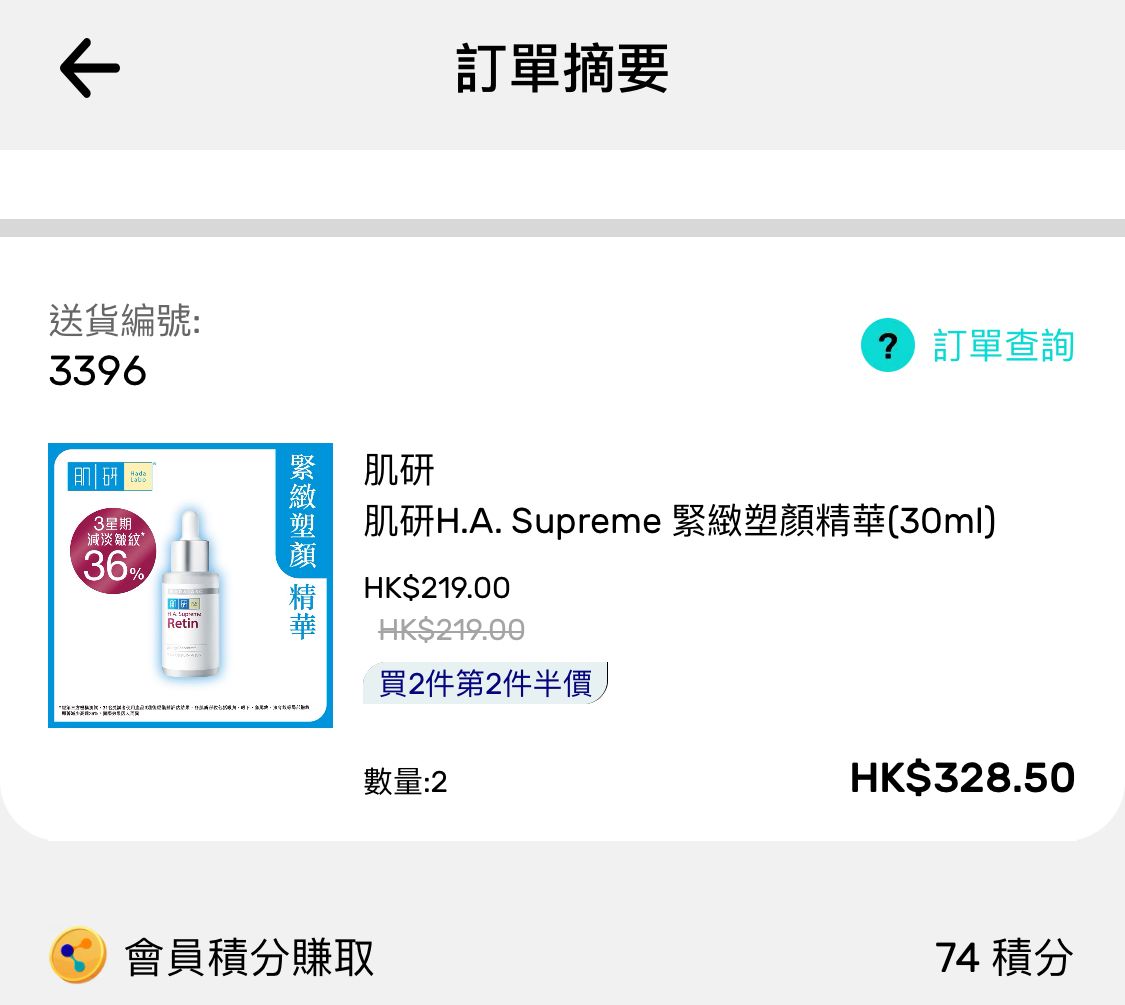Open the 訂單查詢 order inquiry link

click(x=1002, y=344)
